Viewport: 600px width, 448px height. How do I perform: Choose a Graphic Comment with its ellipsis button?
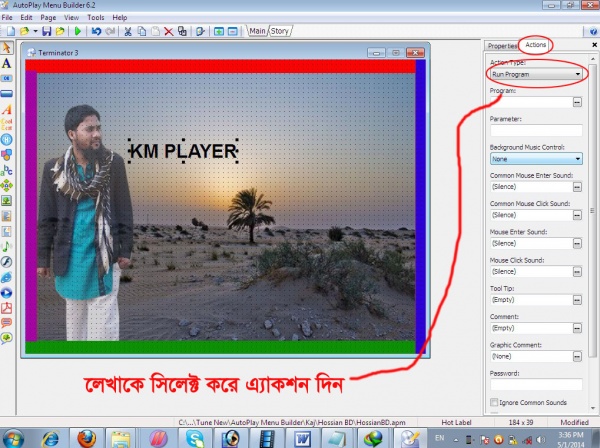(x=577, y=357)
